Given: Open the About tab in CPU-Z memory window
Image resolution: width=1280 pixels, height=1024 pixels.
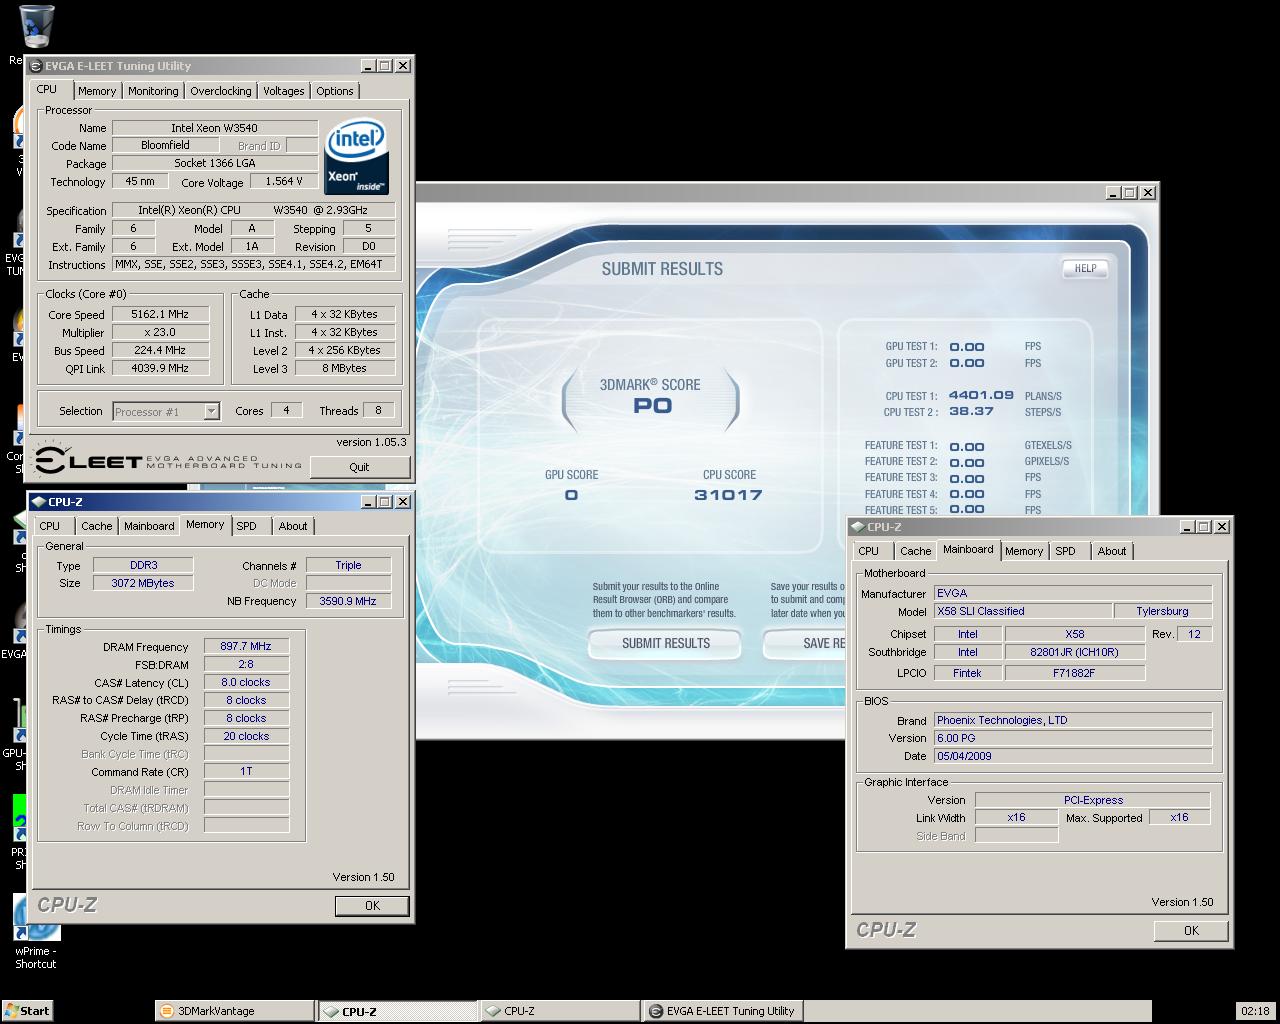Looking at the screenshot, I should 293,526.
